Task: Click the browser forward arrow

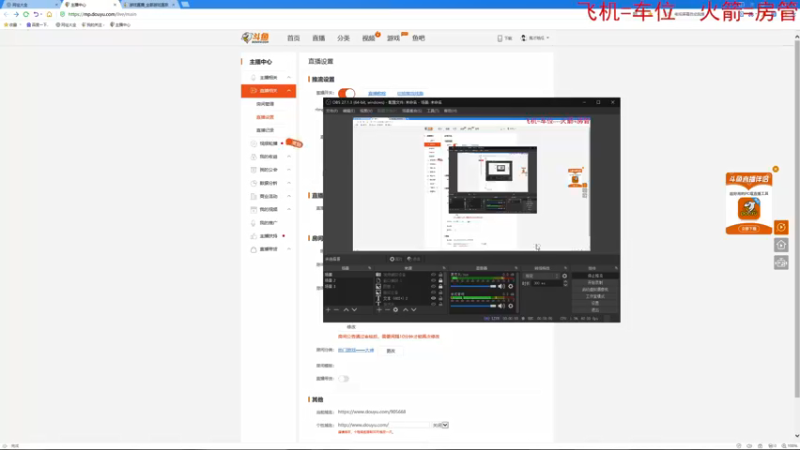Action: (16, 14)
